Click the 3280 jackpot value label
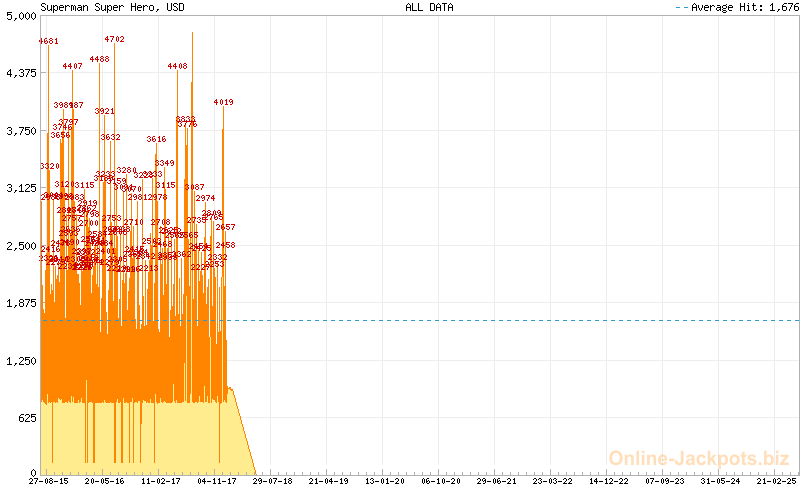 pos(127,170)
